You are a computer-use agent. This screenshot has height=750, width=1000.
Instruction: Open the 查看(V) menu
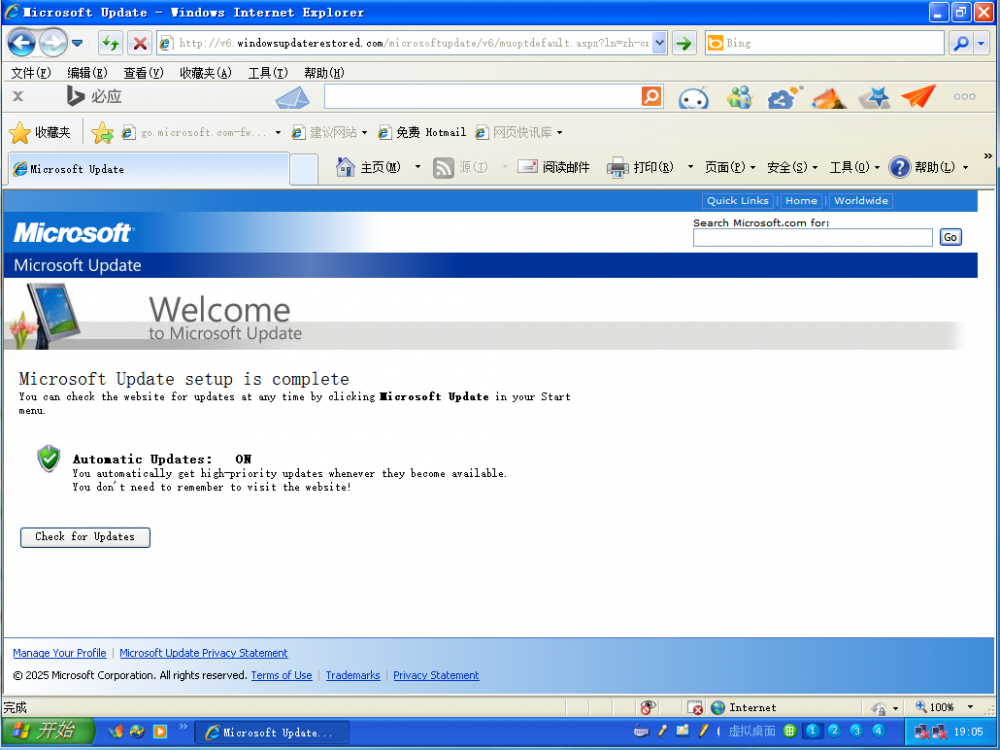click(143, 73)
